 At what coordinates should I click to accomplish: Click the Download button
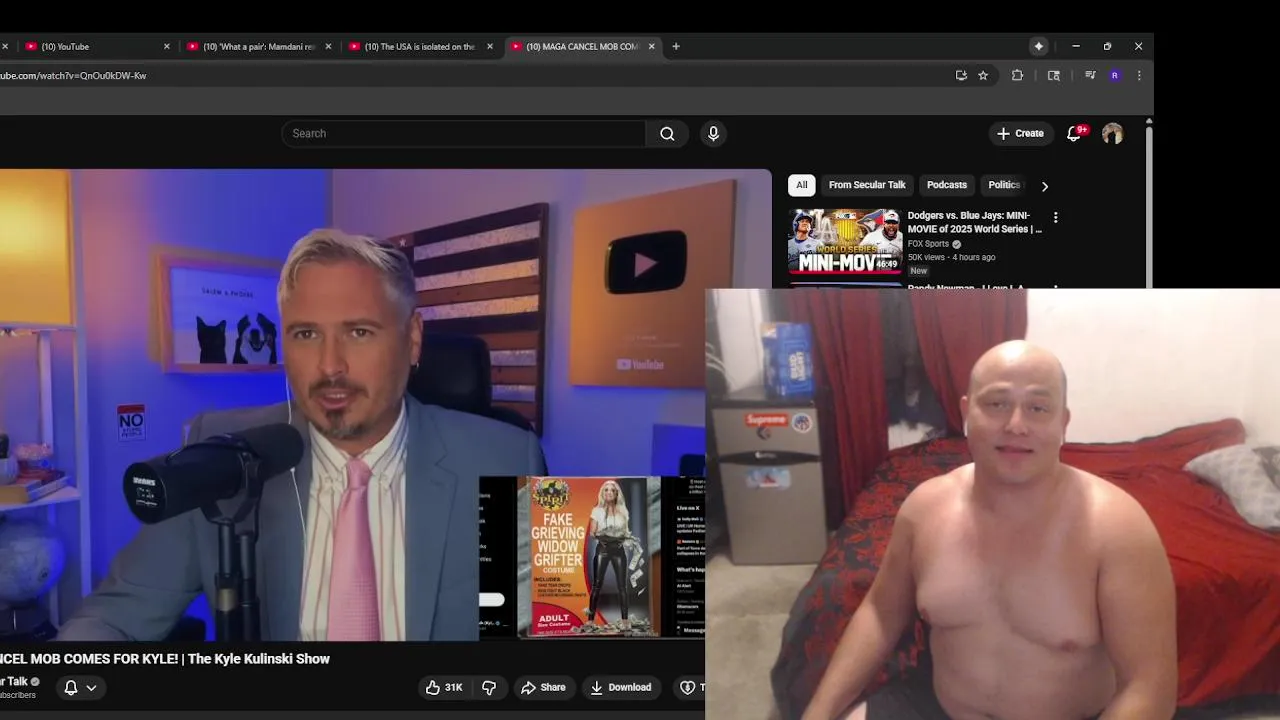point(620,687)
